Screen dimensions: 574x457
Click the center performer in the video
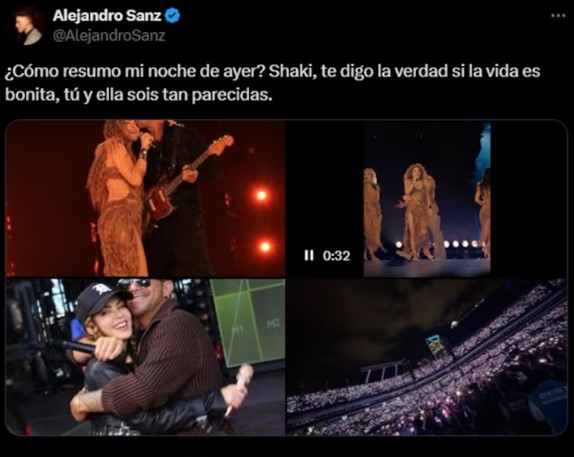point(418,211)
